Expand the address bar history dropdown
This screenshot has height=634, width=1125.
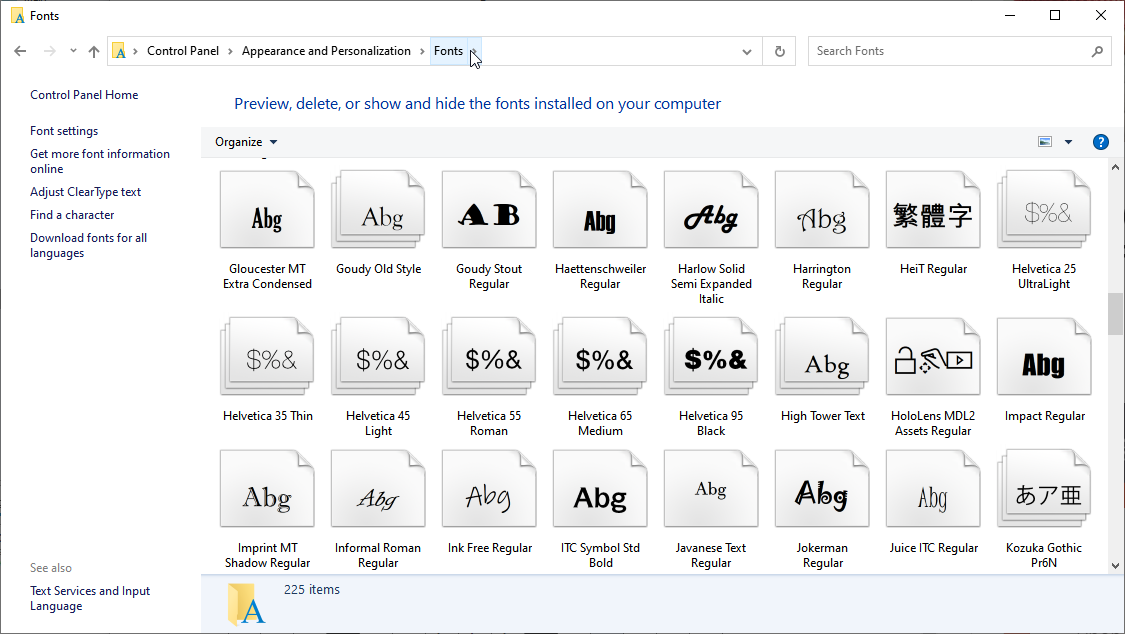tap(747, 51)
